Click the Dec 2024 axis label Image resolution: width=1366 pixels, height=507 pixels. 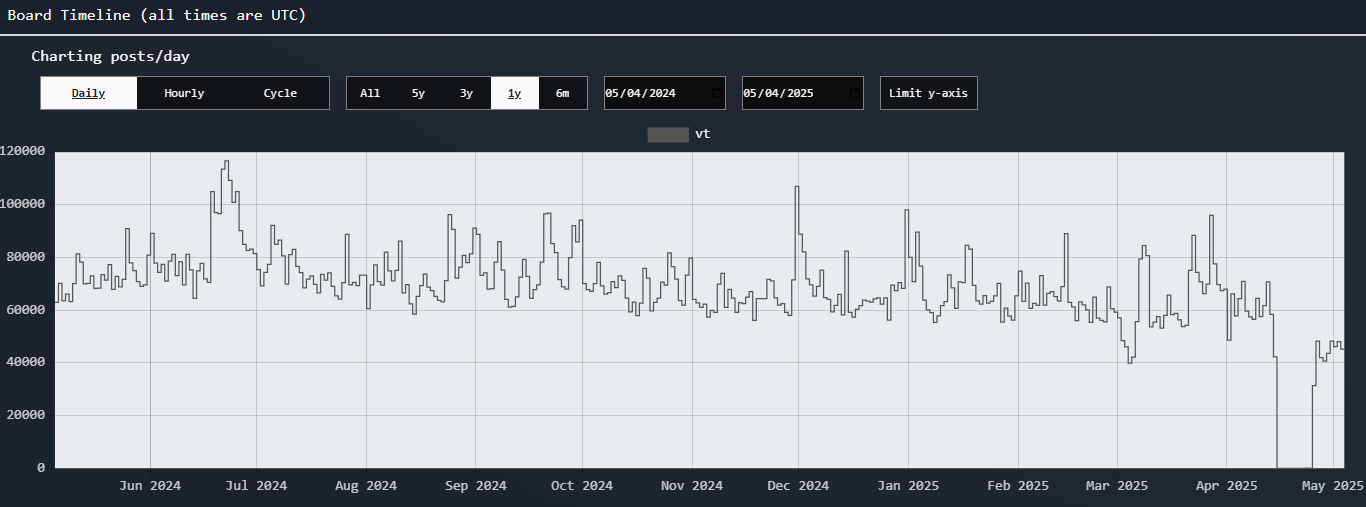pos(798,486)
